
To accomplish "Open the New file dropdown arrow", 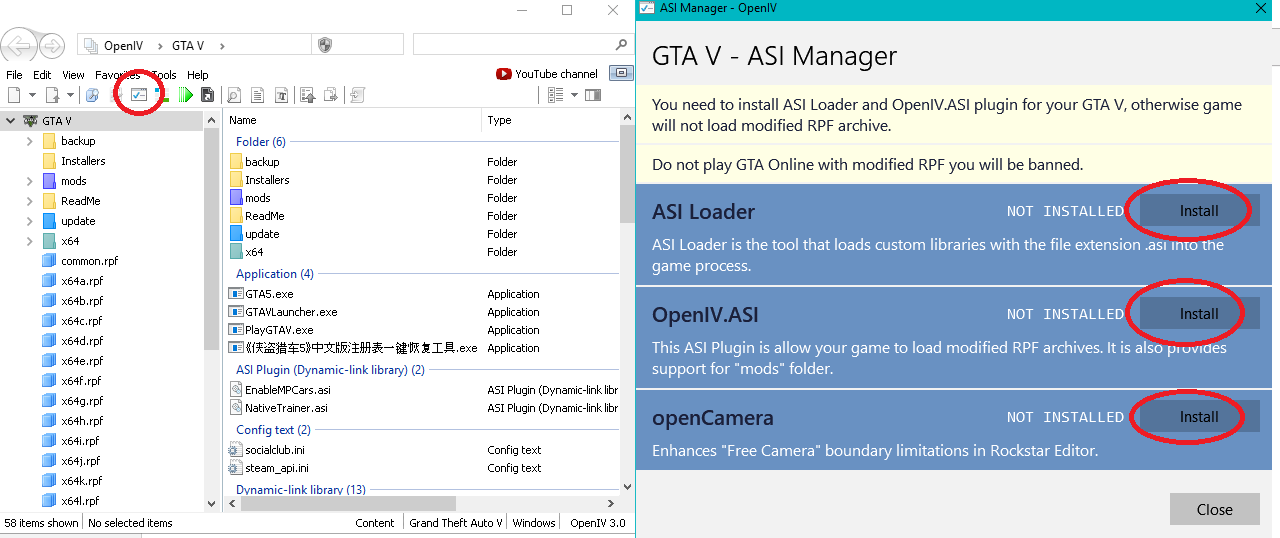I will click(x=32, y=95).
